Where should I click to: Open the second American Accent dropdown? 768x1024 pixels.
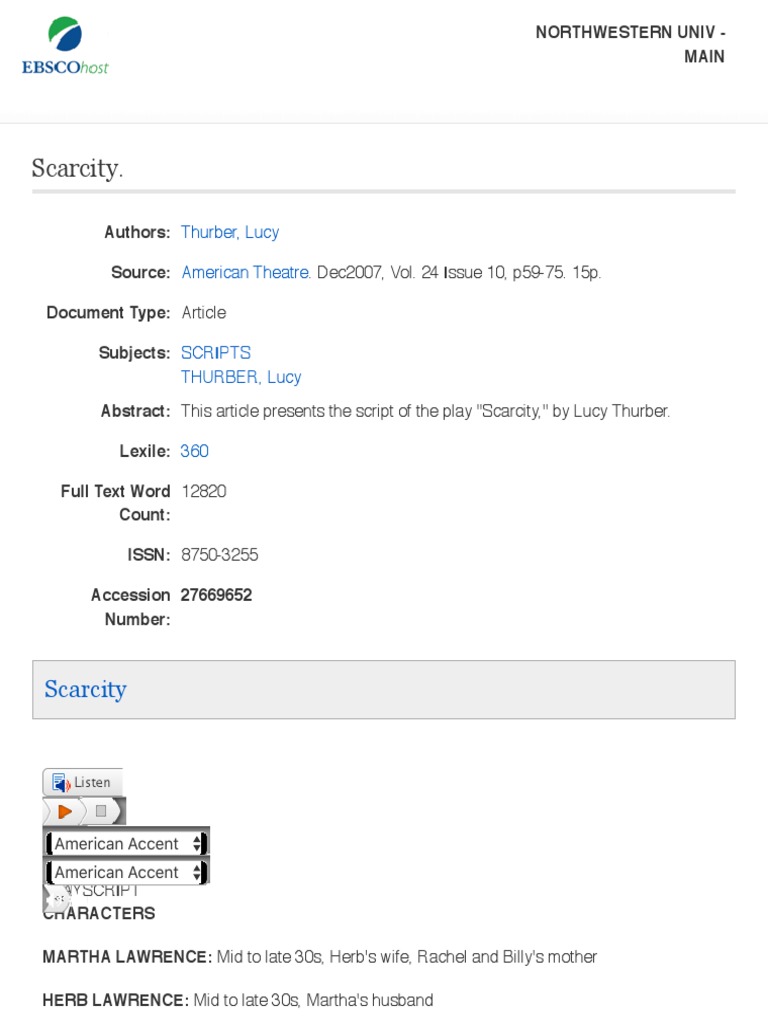(x=127, y=872)
